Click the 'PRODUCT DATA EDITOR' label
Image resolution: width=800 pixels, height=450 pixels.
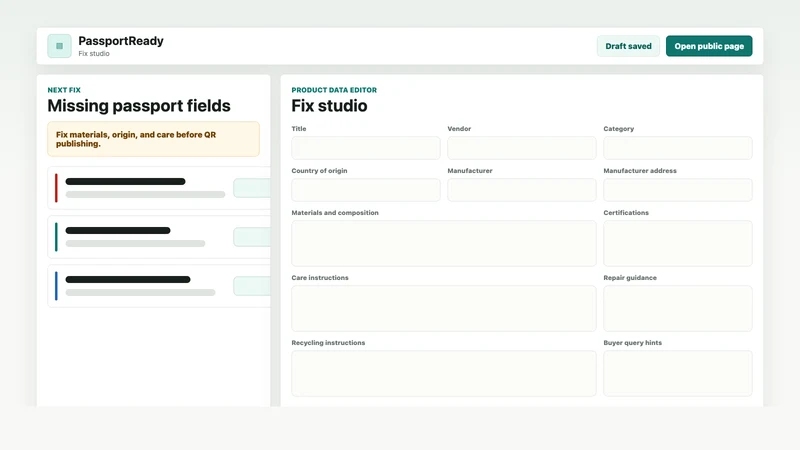click(x=334, y=90)
